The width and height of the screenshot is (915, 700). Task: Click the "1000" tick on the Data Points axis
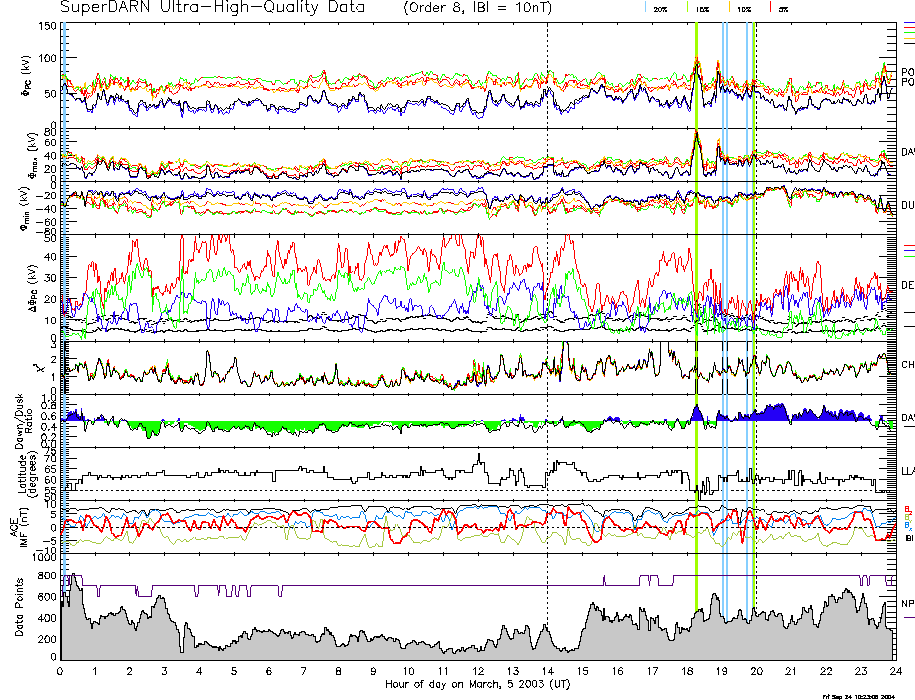[x=44, y=558]
